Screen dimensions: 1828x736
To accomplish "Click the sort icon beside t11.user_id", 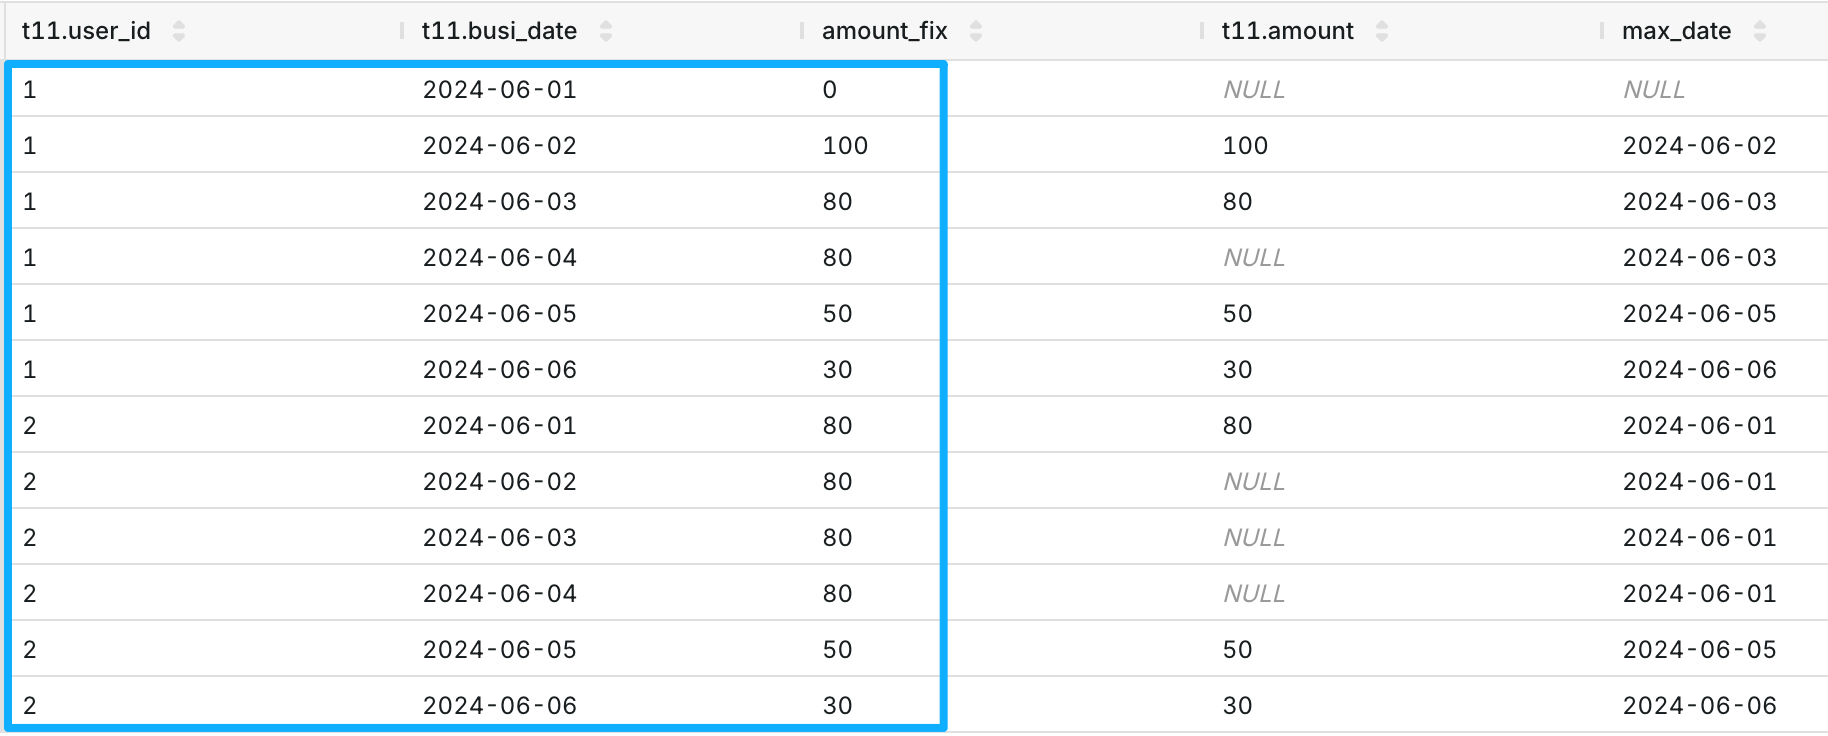I will 179,31.
